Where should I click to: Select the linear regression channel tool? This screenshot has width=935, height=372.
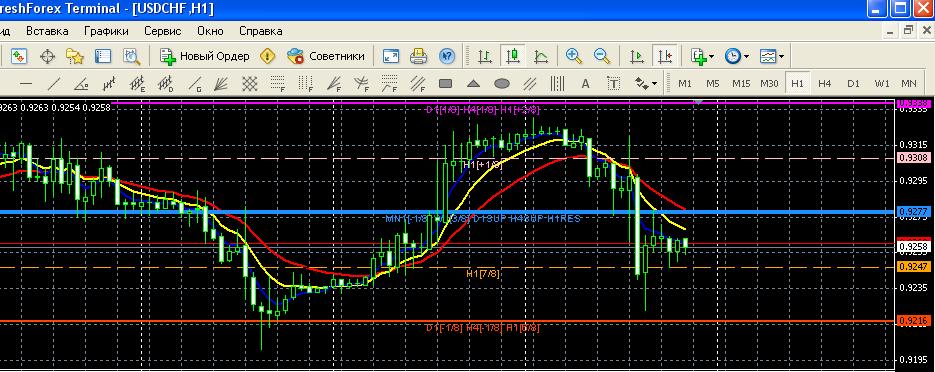(x=109, y=83)
